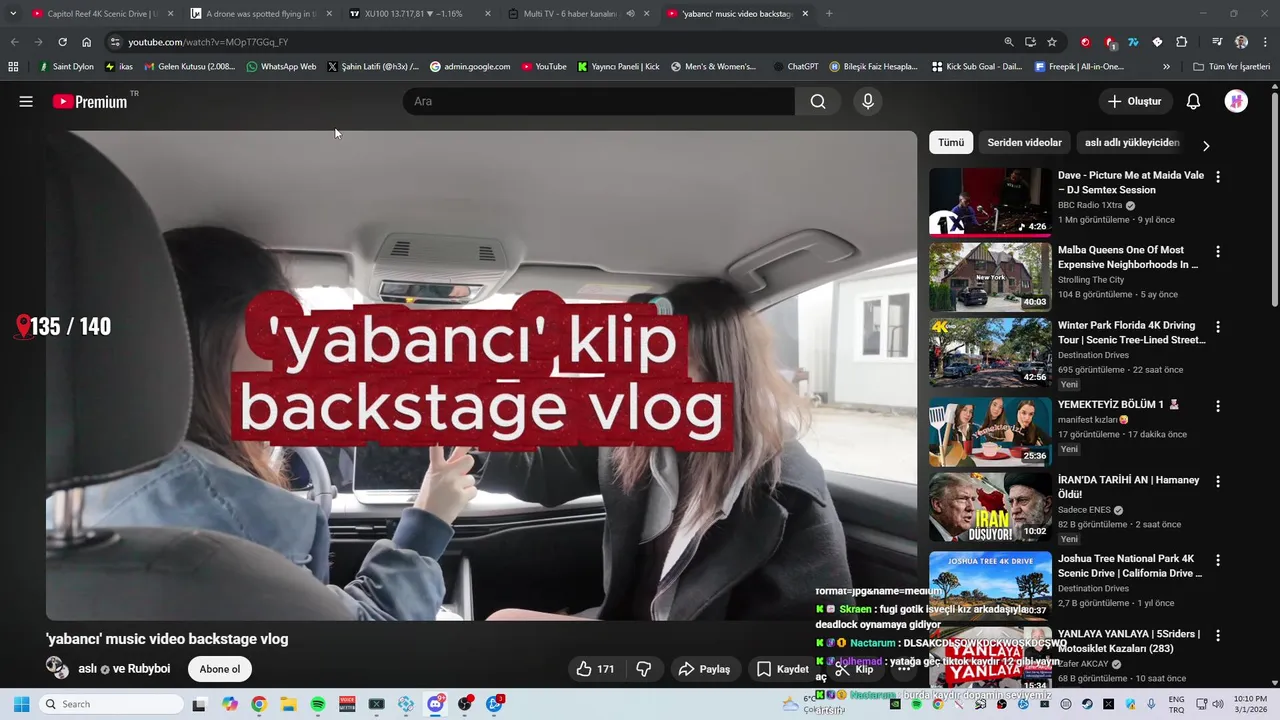Open ChatGPT bookmark
This screenshot has height=720, width=1280.
tap(796, 67)
